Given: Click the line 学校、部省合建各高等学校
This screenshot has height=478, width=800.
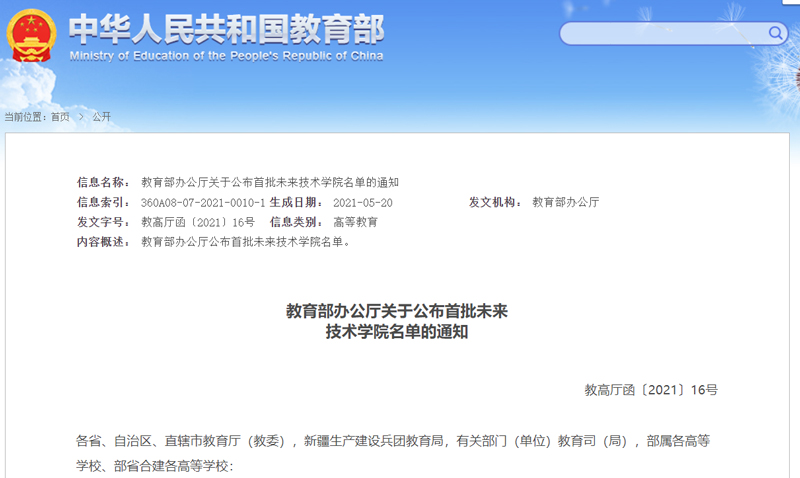Looking at the screenshot, I should coord(155,466).
